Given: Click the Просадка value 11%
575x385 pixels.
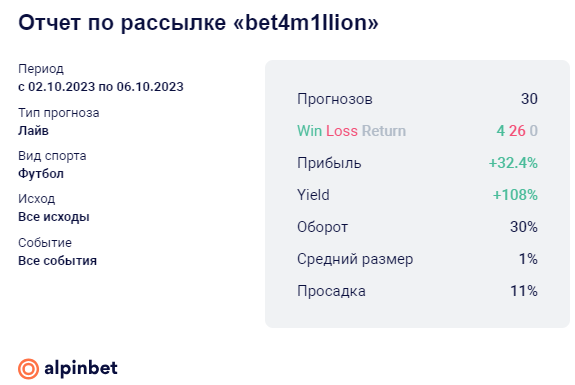Looking at the screenshot, I should [524, 291].
